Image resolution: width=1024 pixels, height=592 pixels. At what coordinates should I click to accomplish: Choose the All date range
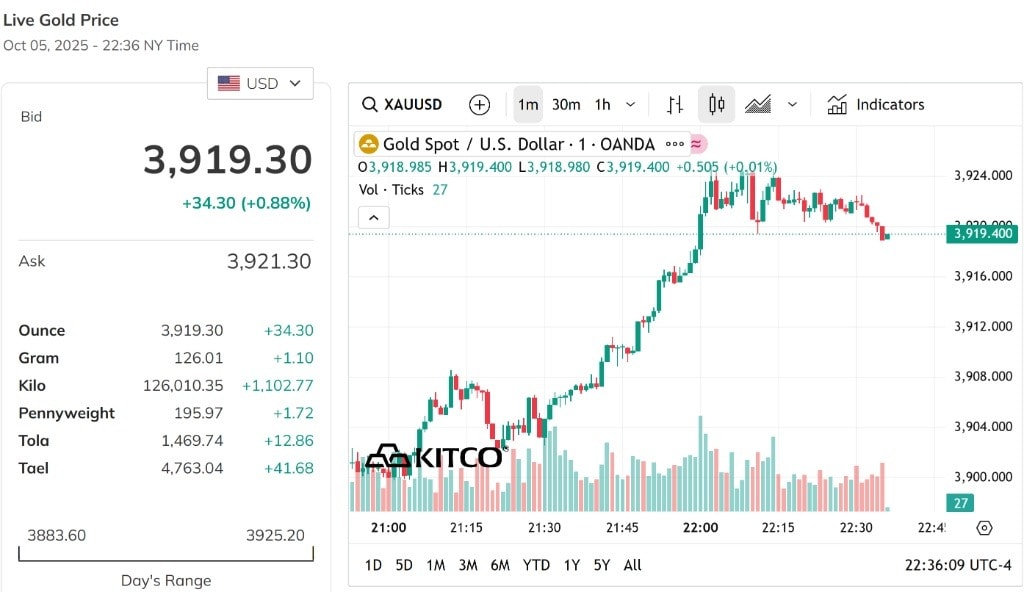(x=632, y=565)
